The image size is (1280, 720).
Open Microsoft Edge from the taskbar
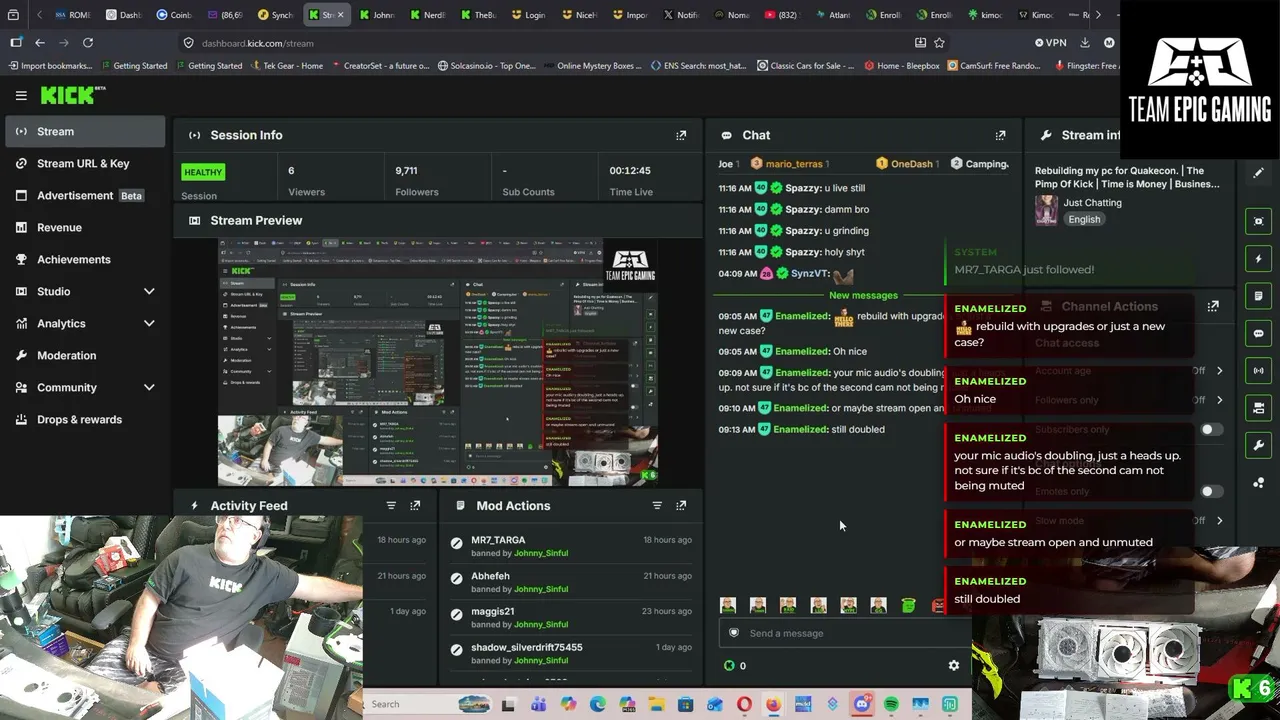pos(598,704)
